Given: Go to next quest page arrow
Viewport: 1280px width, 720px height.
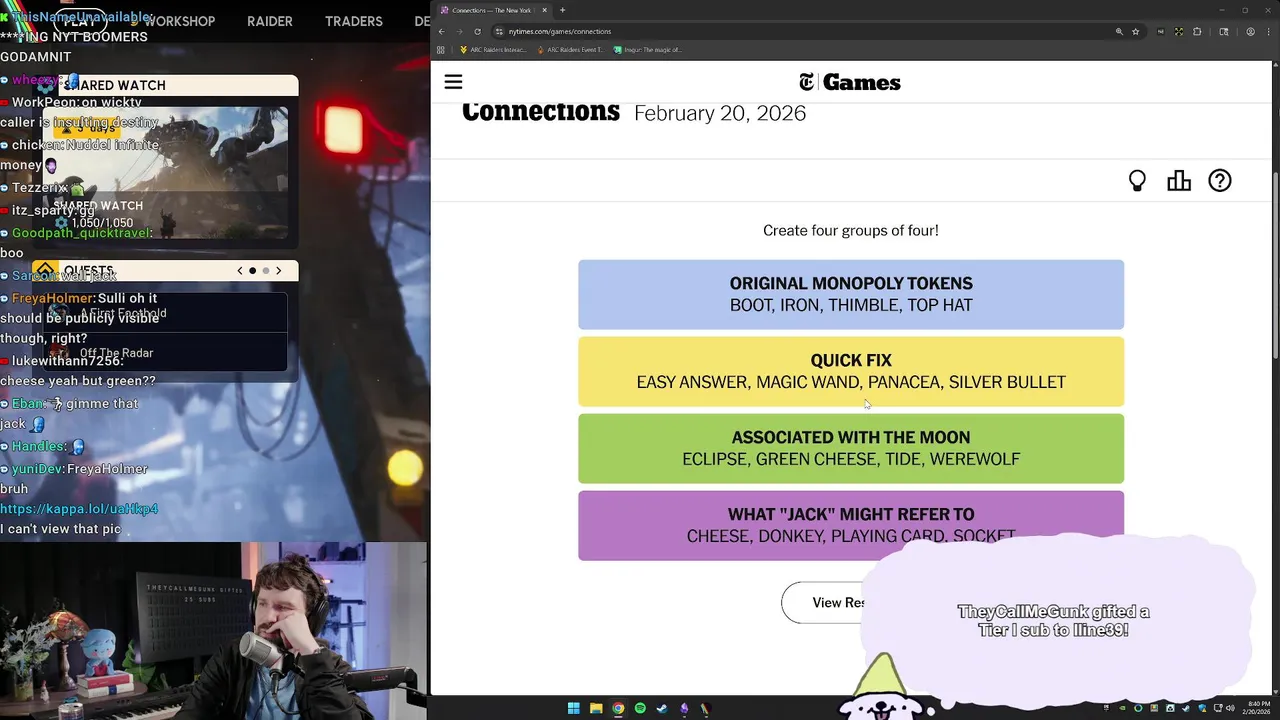Looking at the screenshot, I should click(x=279, y=271).
